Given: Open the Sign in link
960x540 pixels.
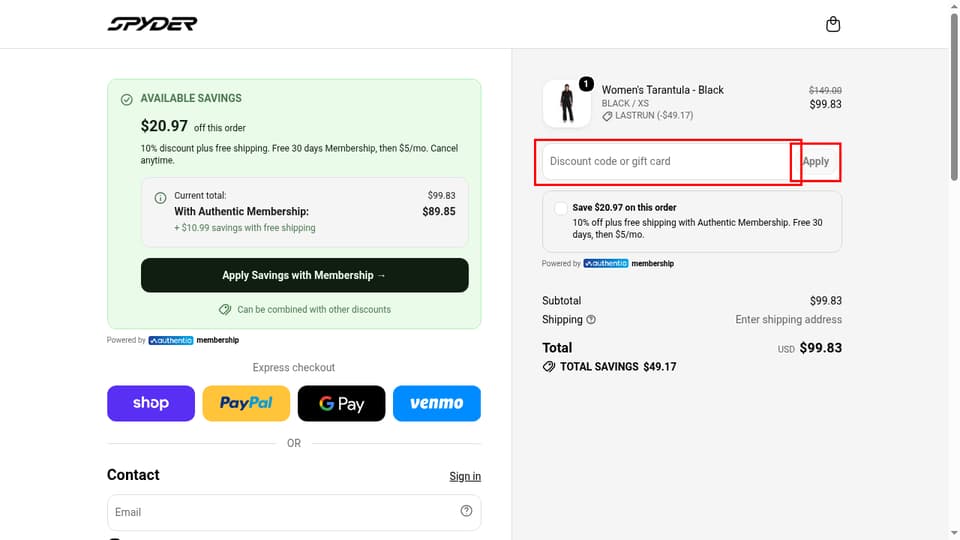Looking at the screenshot, I should [x=465, y=476].
